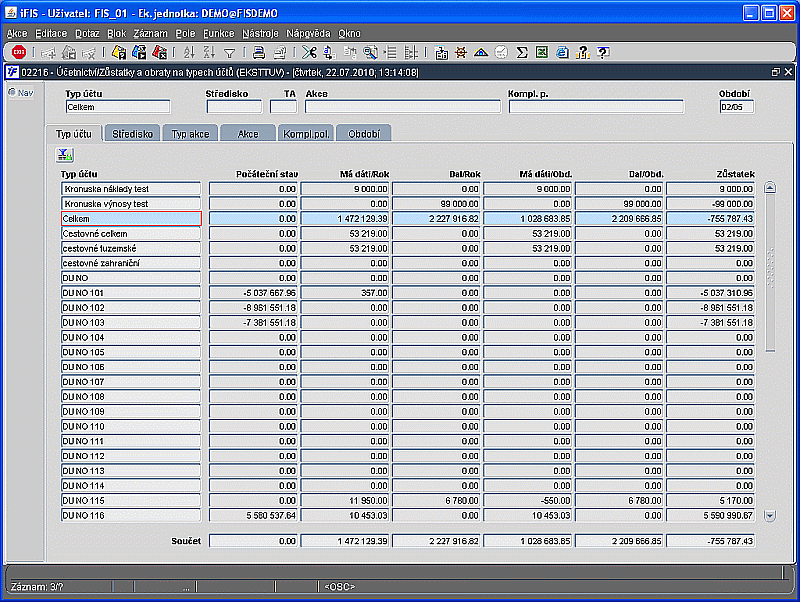Switch to the Období tab
800x602 pixels.
click(x=364, y=134)
